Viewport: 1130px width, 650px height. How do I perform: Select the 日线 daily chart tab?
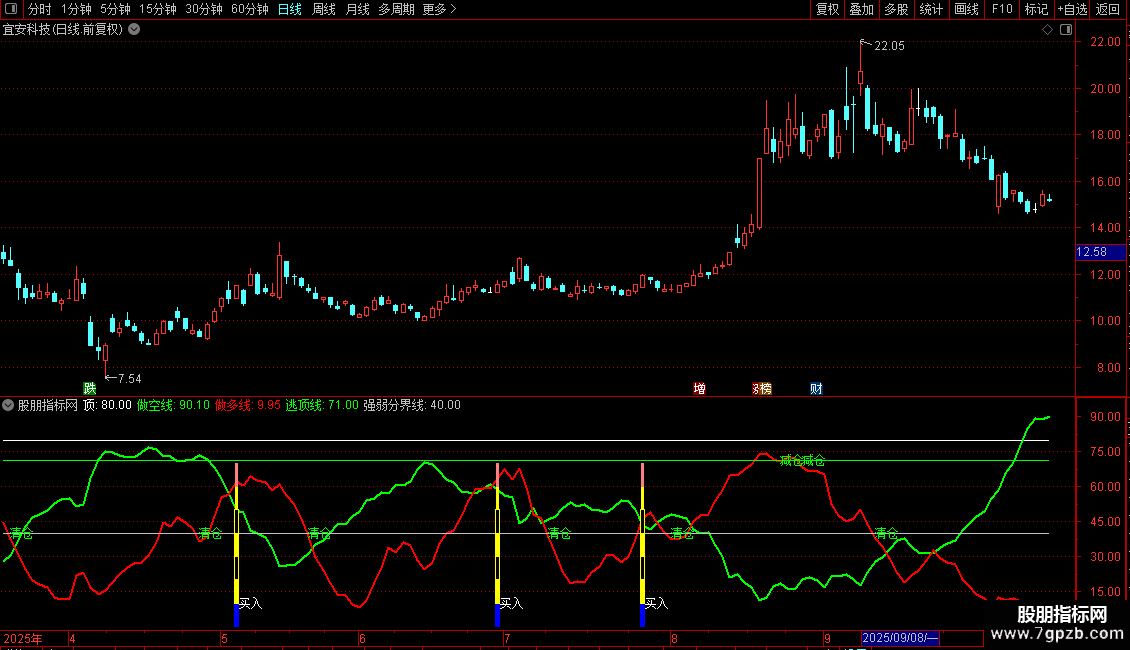(290, 9)
